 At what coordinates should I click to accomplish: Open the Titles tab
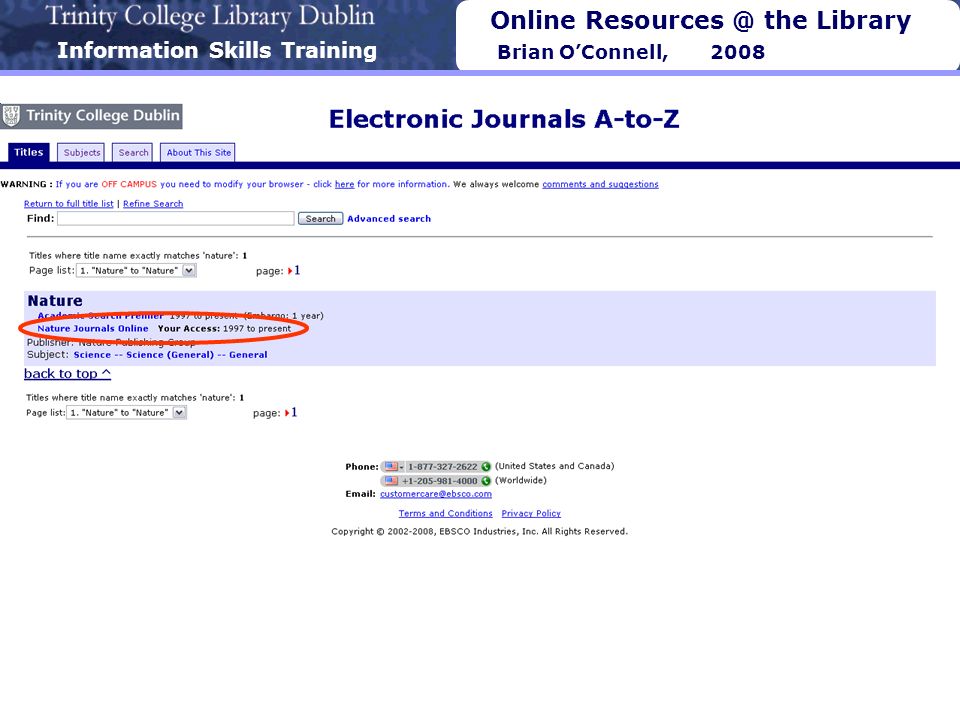28,152
